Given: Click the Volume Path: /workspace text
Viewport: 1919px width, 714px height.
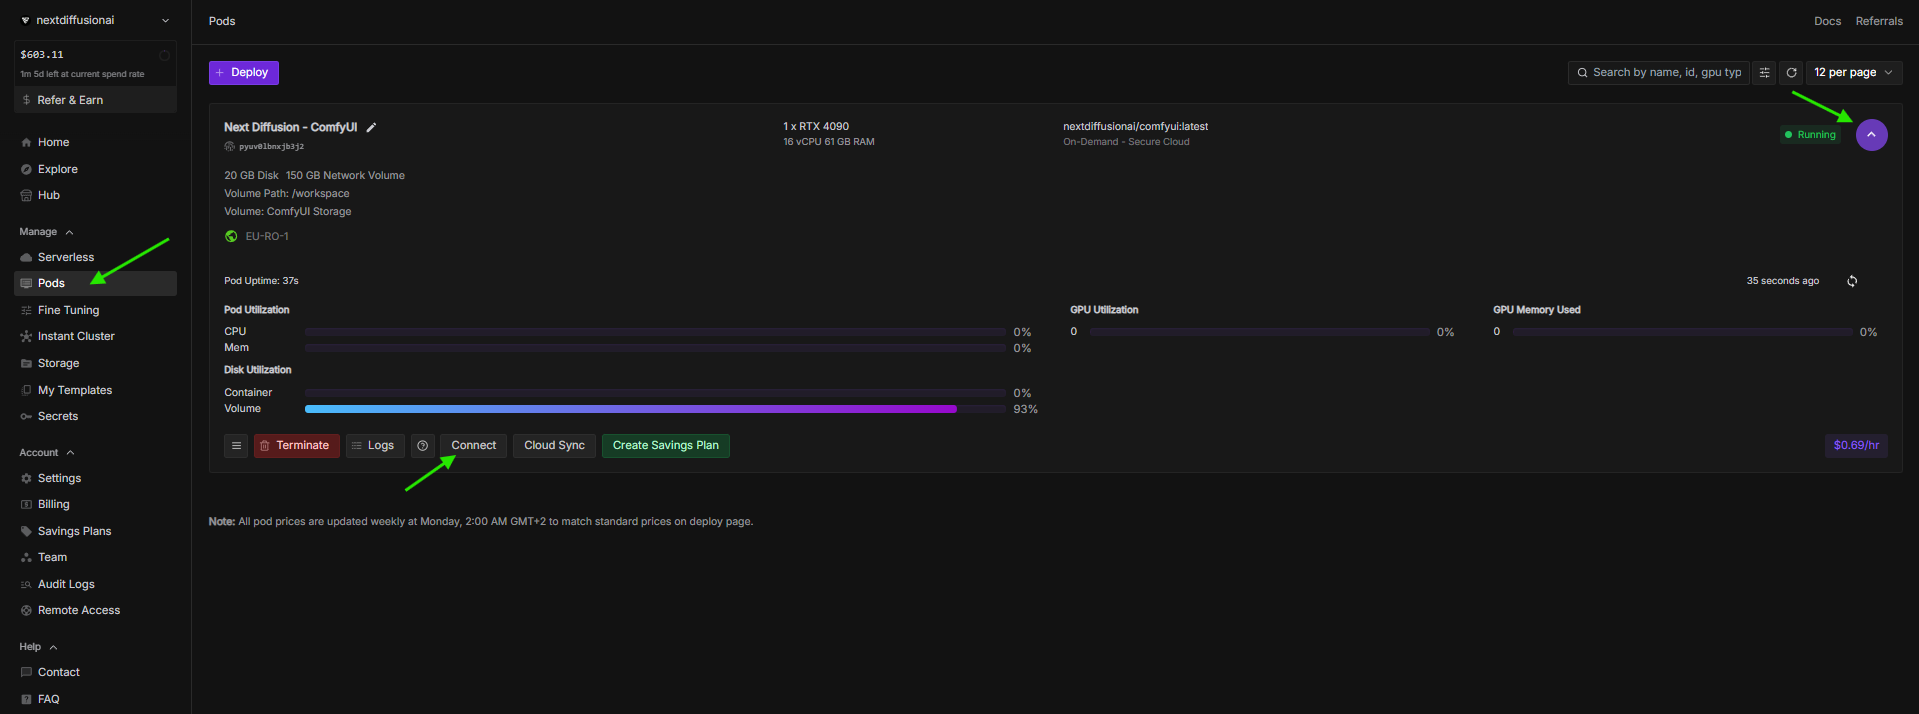Looking at the screenshot, I should (287, 194).
